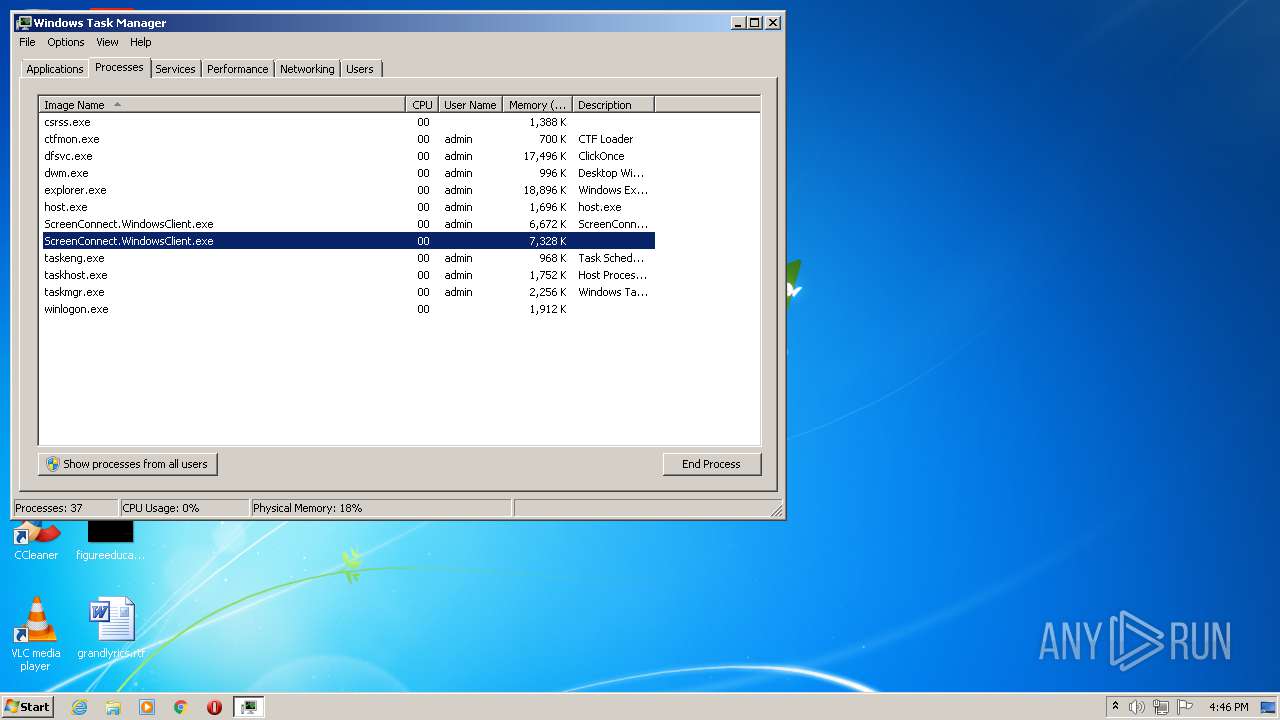Select the host.exe process row
The width and height of the screenshot is (1280, 720).
(347, 207)
